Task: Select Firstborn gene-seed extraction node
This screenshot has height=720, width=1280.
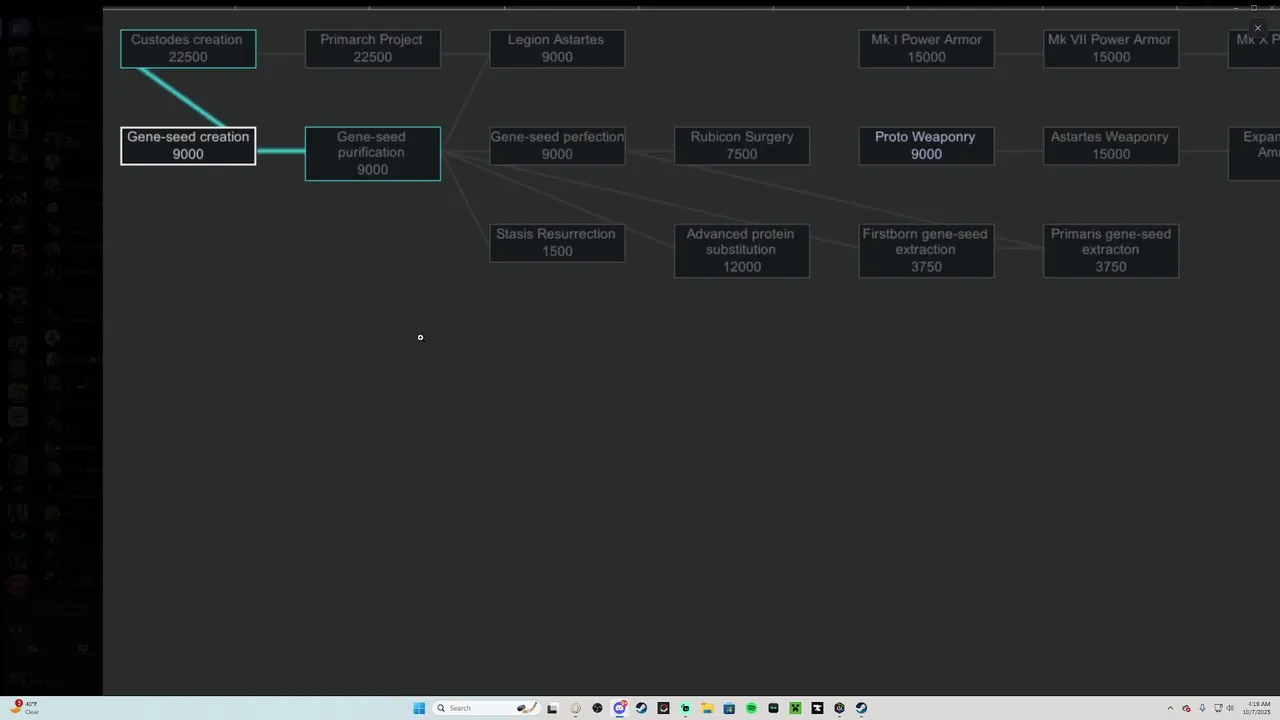Action: point(926,251)
